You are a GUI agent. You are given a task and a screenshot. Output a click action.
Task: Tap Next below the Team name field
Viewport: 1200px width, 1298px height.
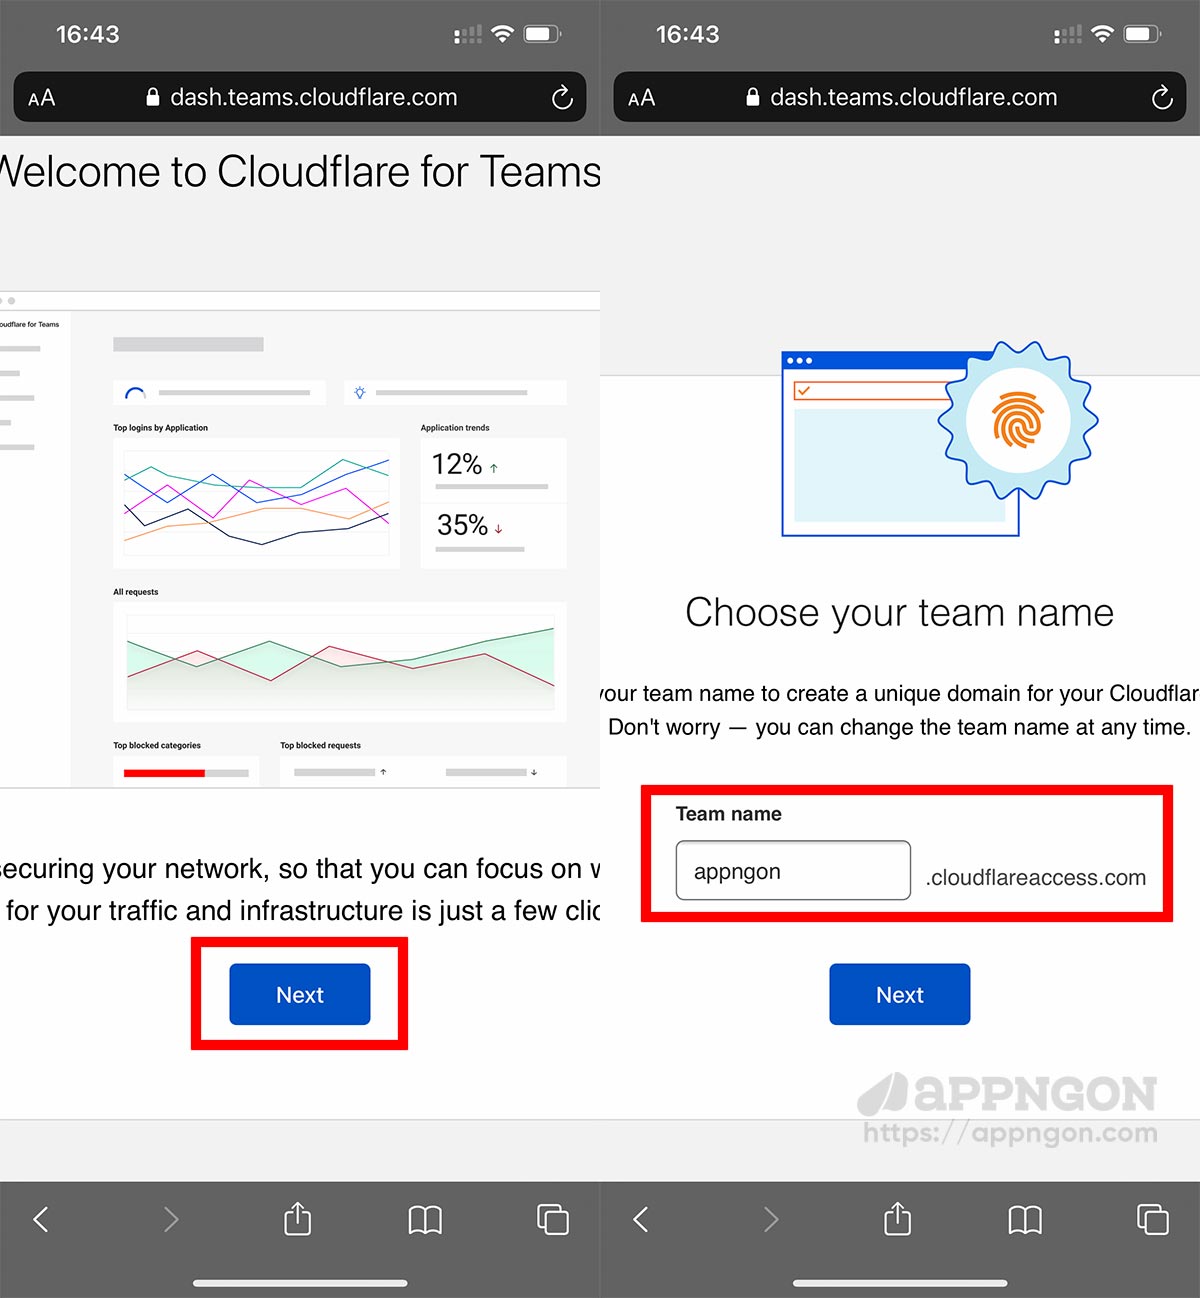900,994
